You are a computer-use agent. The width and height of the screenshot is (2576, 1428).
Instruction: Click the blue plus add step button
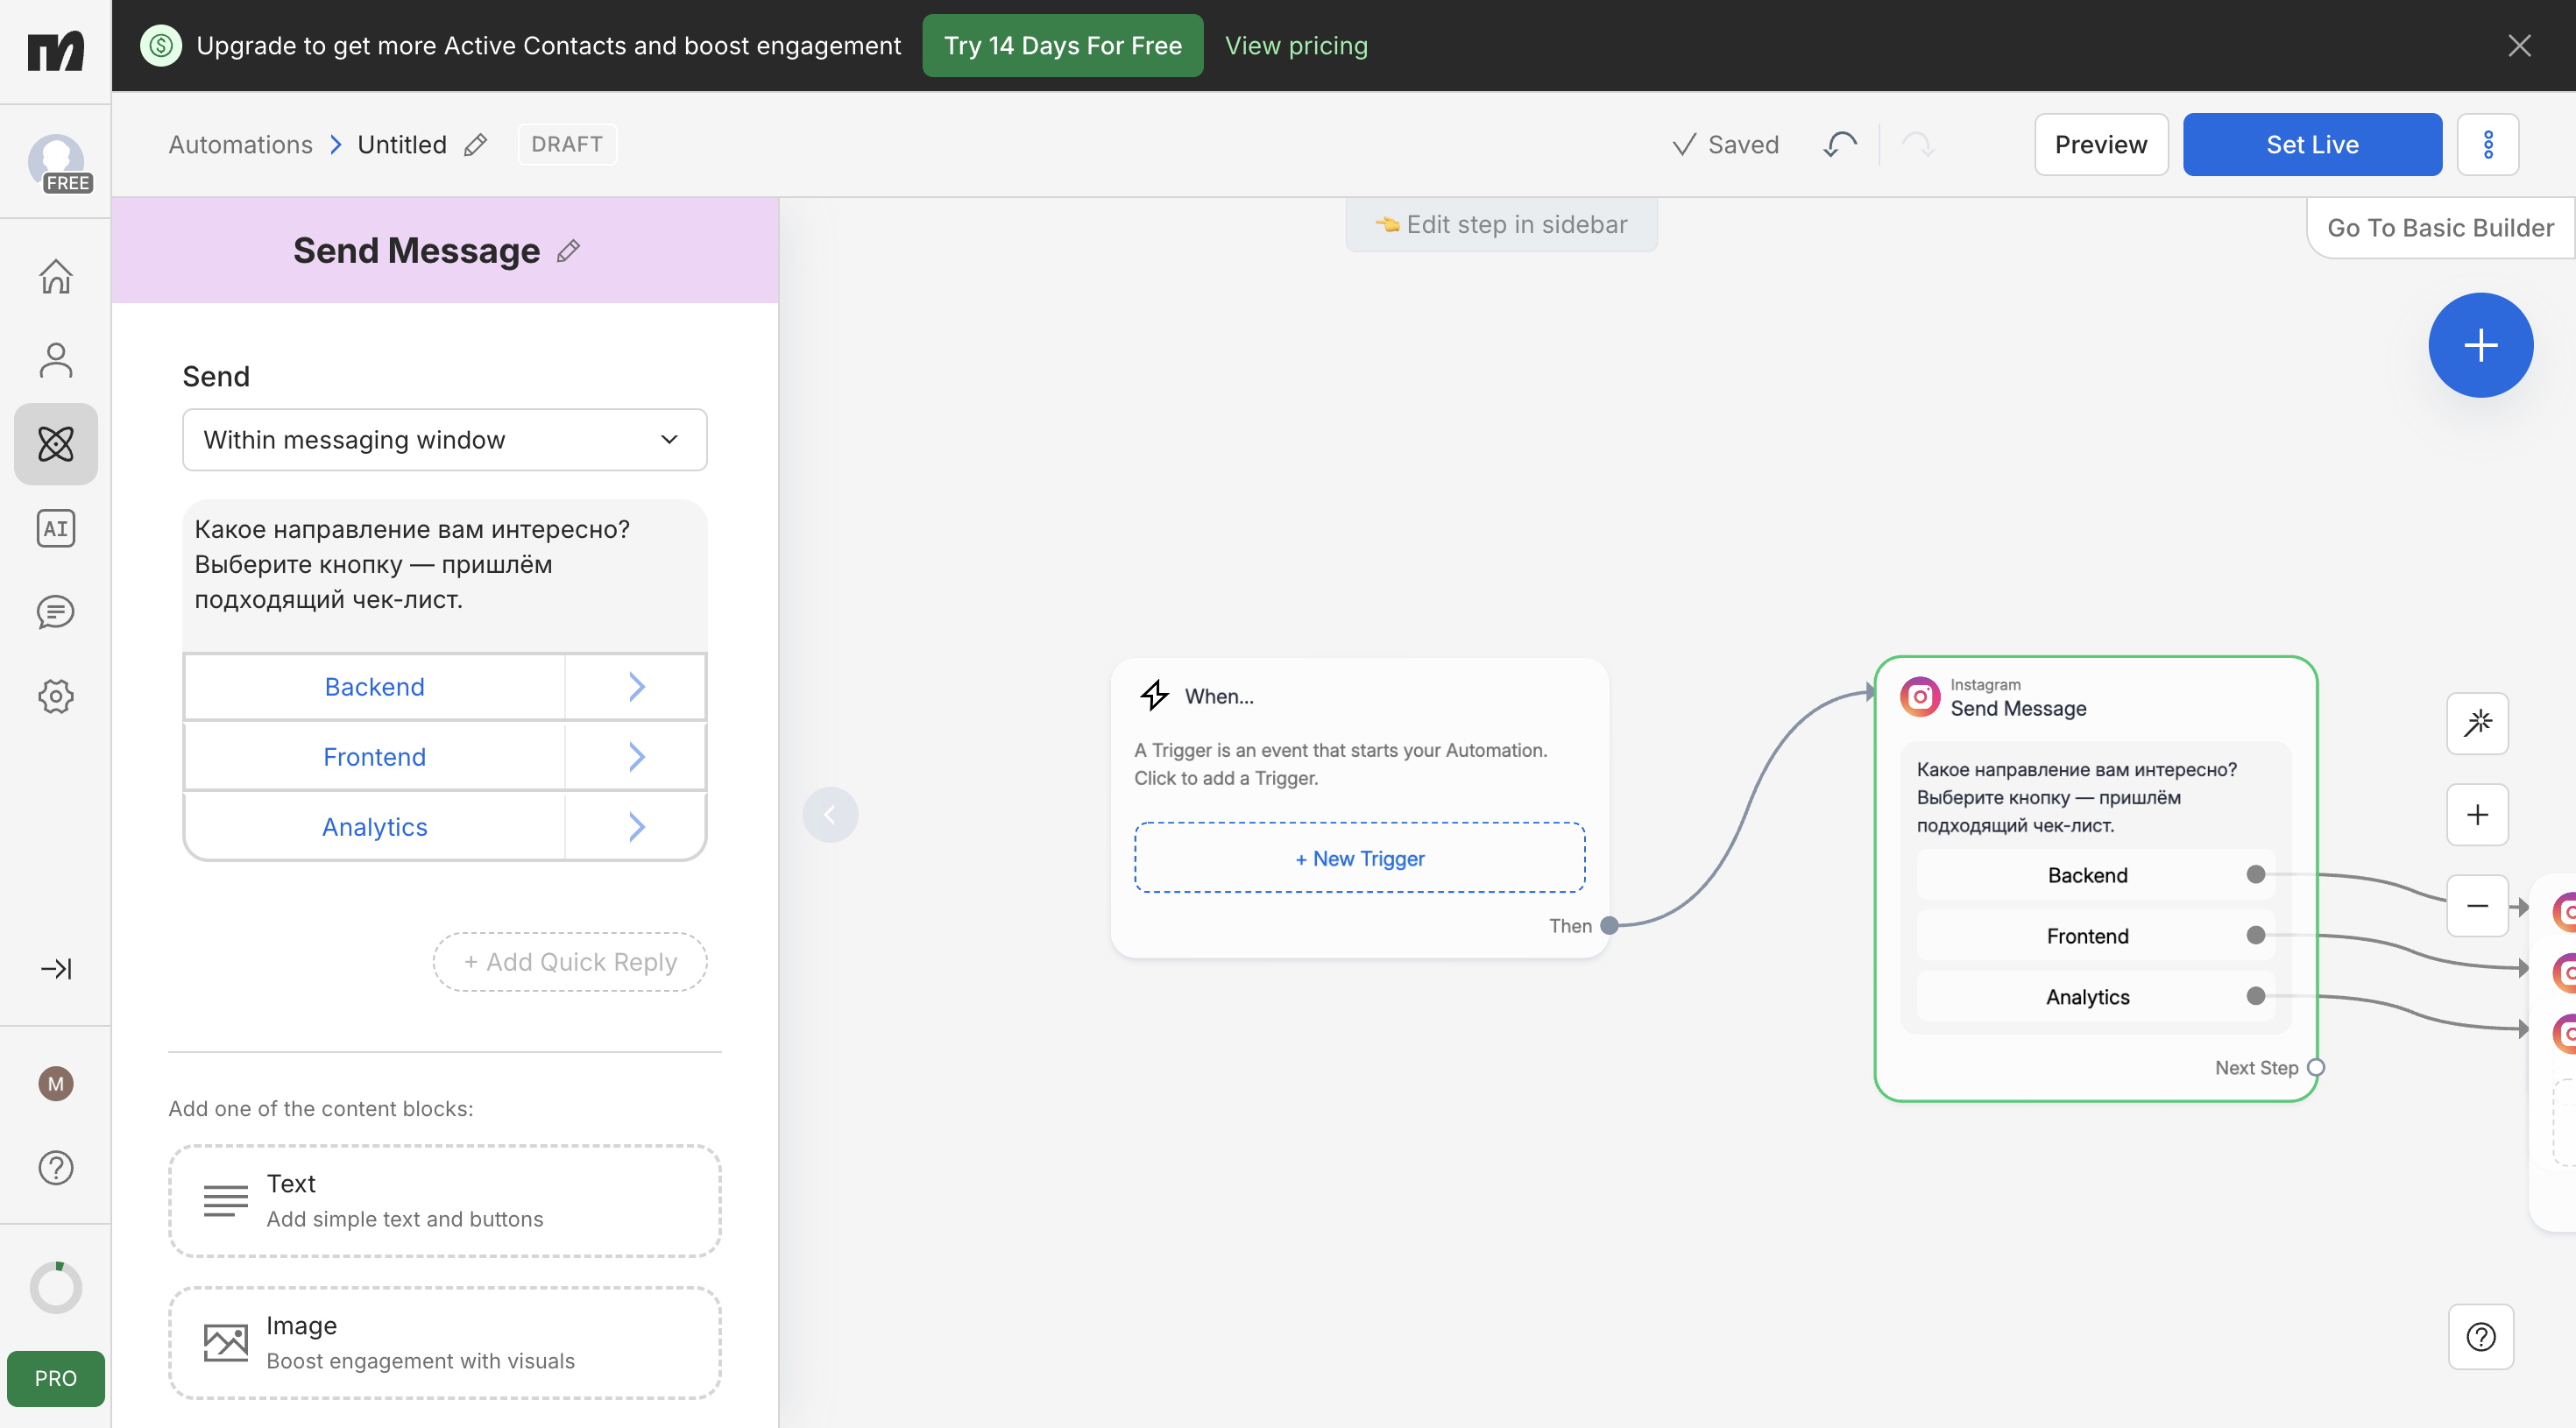(2481, 345)
